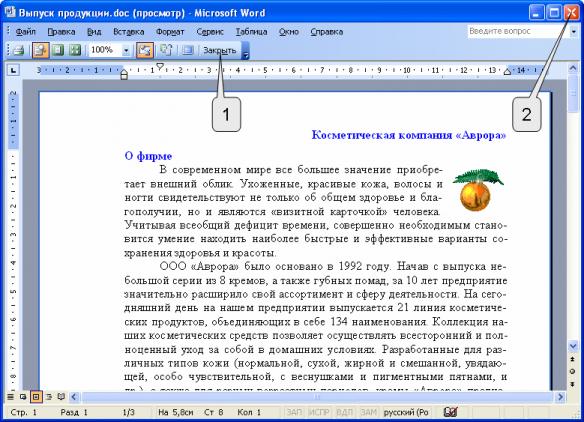Open the Файл menu
584x422 pixels.
[26, 32]
